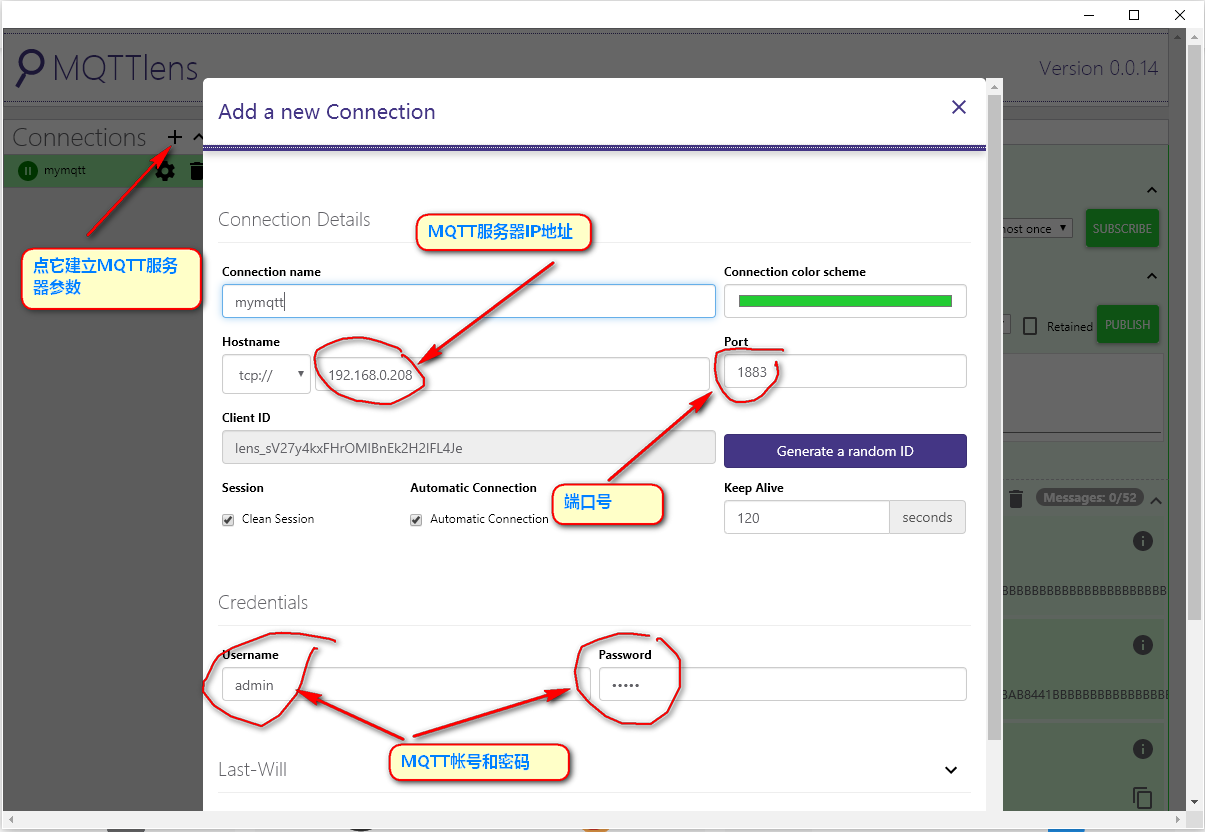Click the PUBLISH button
Screen dimensions: 1205x832
[x=1128, y=325]
